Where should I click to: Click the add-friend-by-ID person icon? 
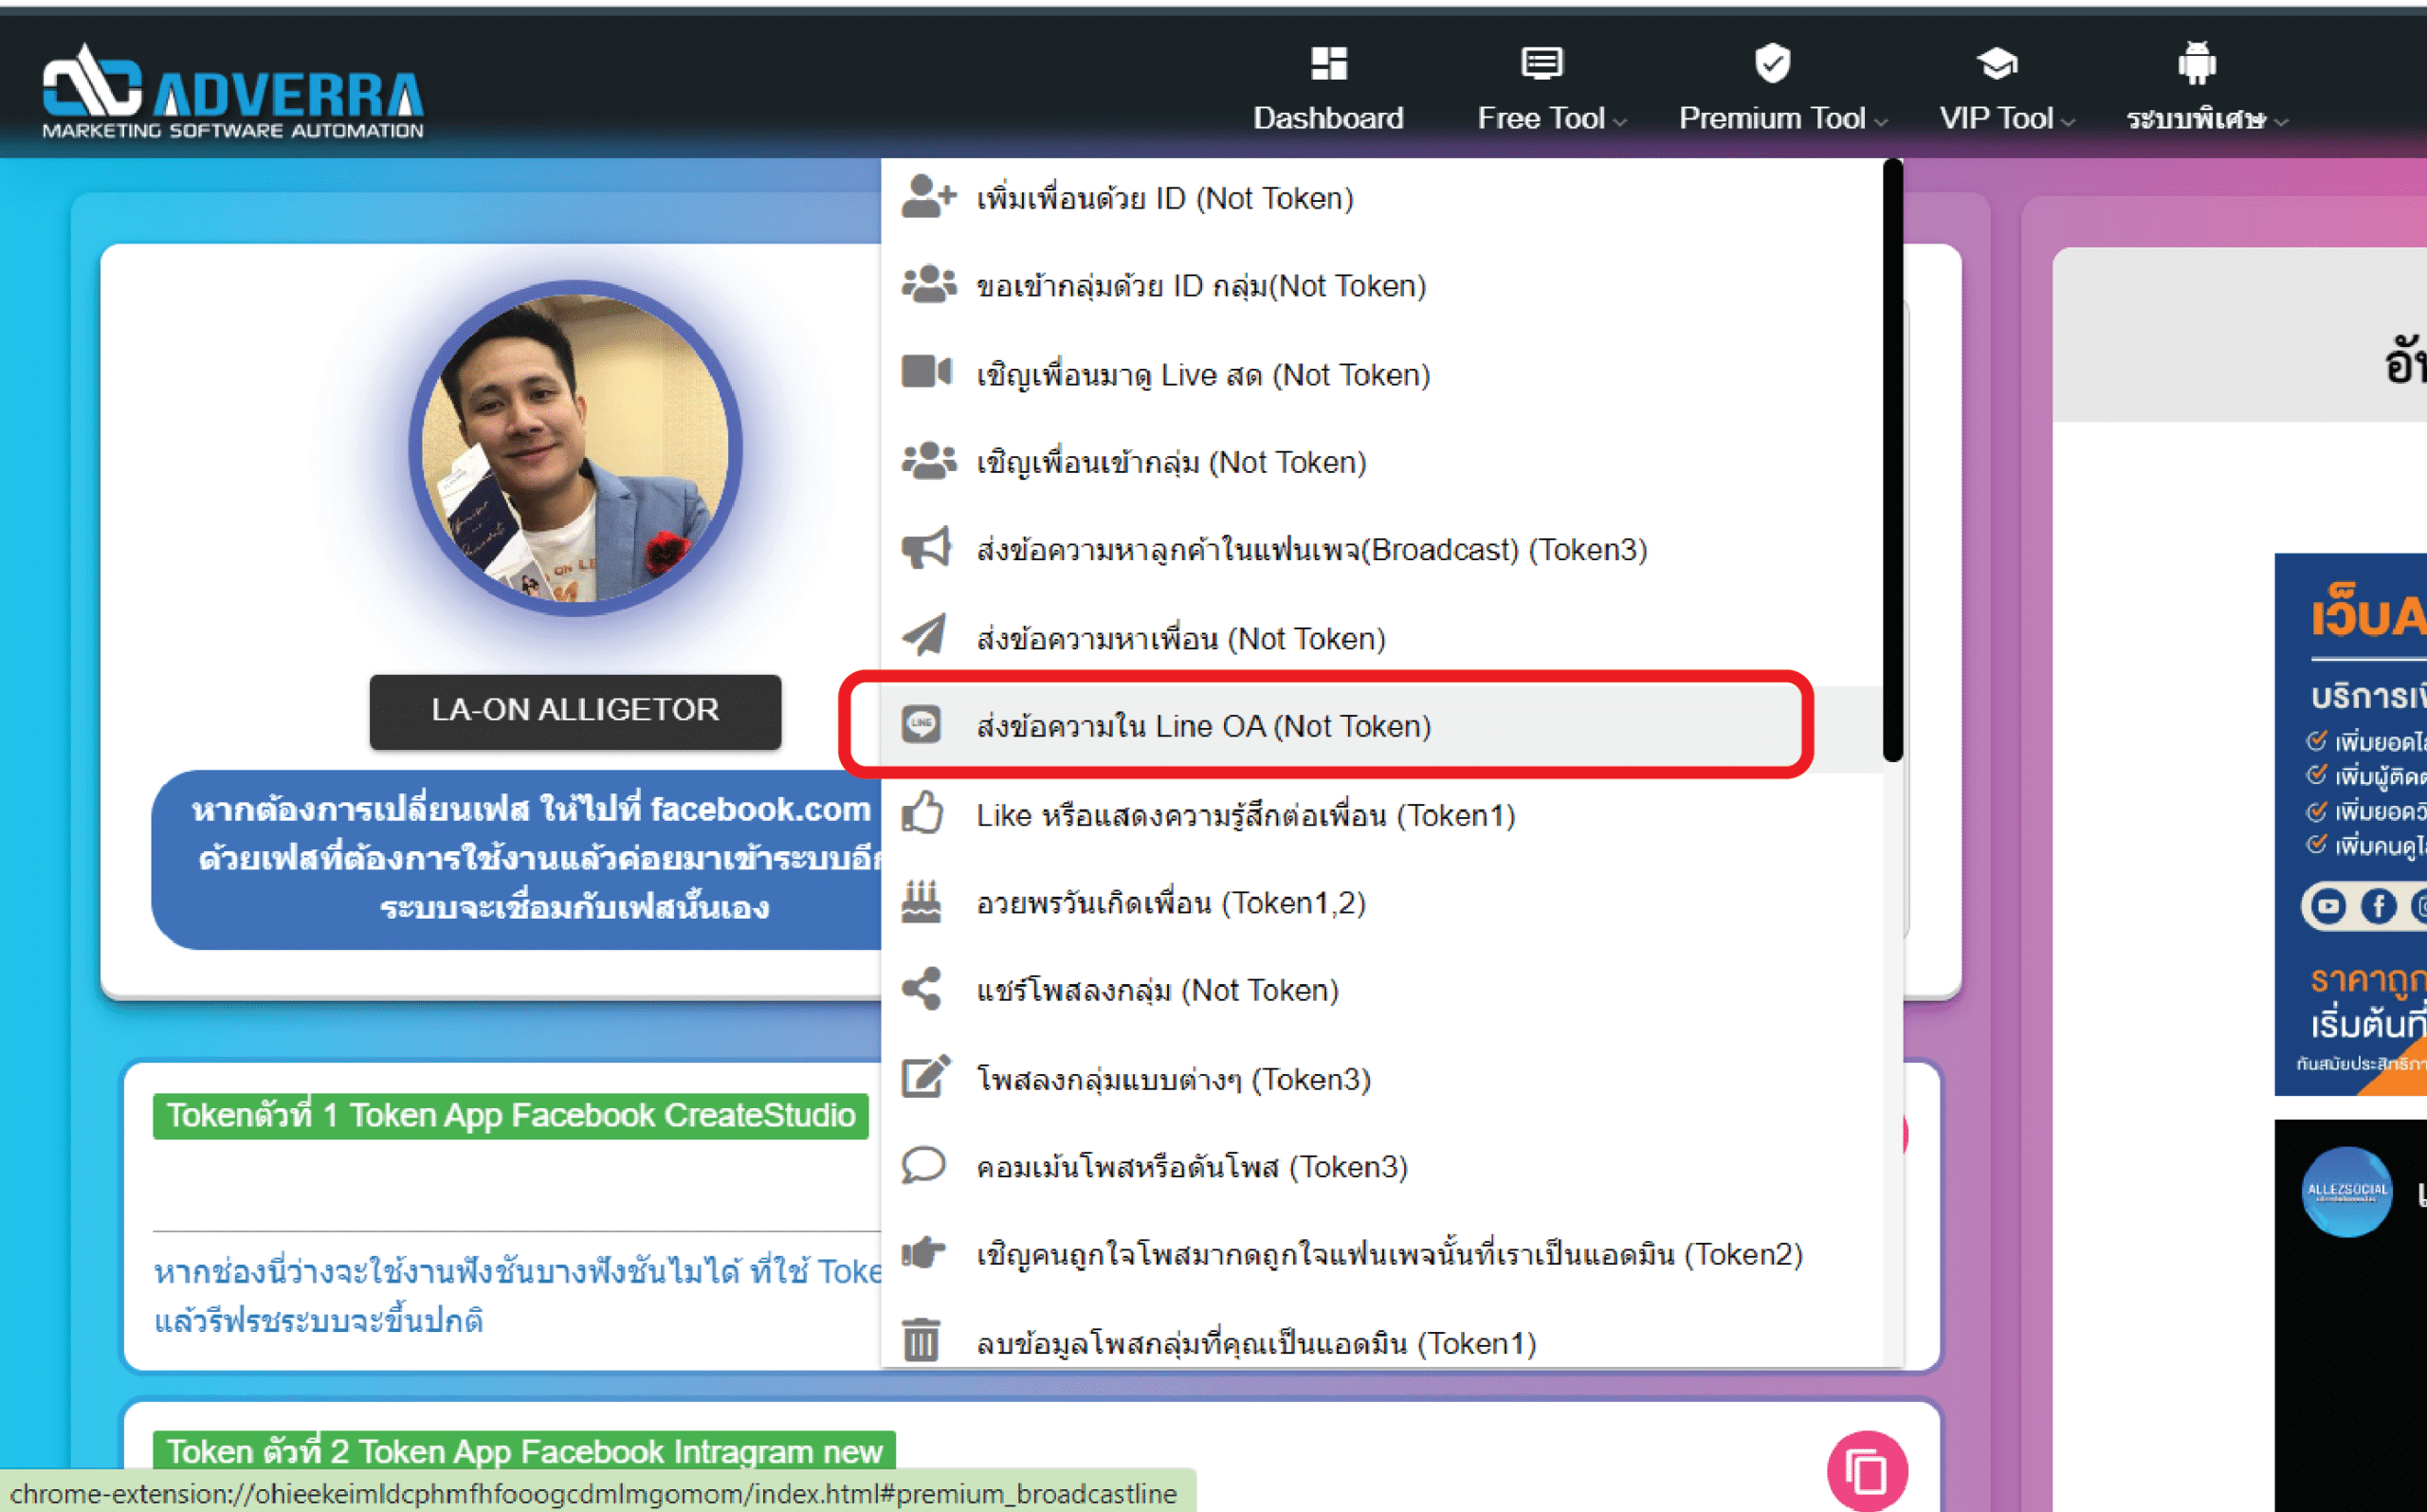coord(927,197)
